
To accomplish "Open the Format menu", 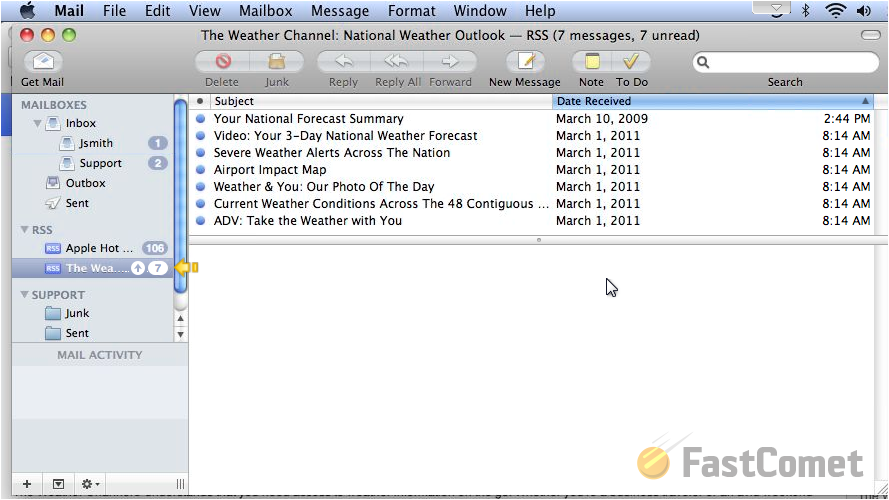I will click(412, 10).
